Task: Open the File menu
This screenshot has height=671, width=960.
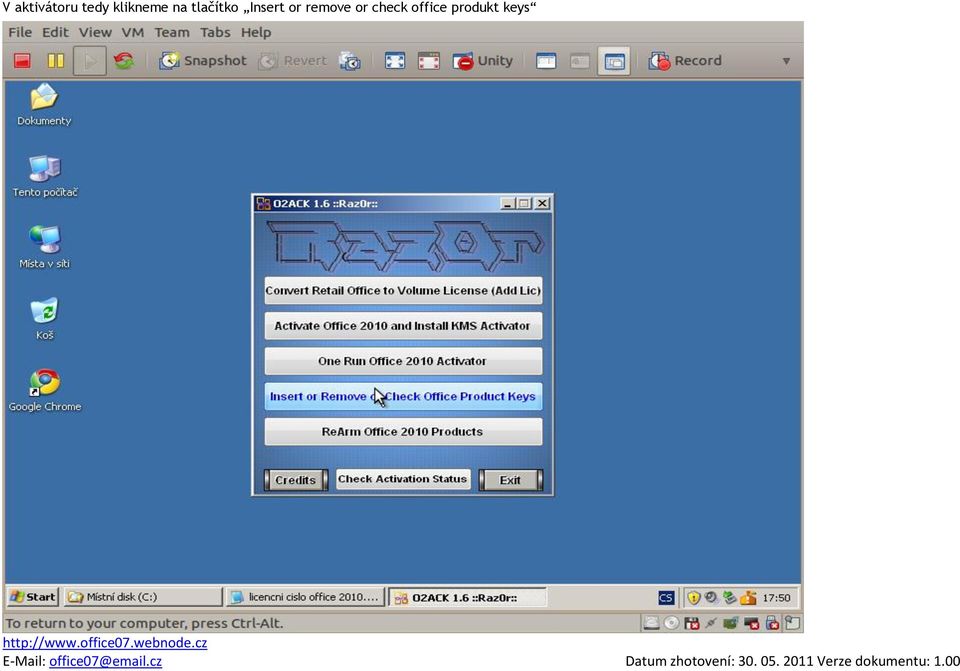Action: coord(20,32)
